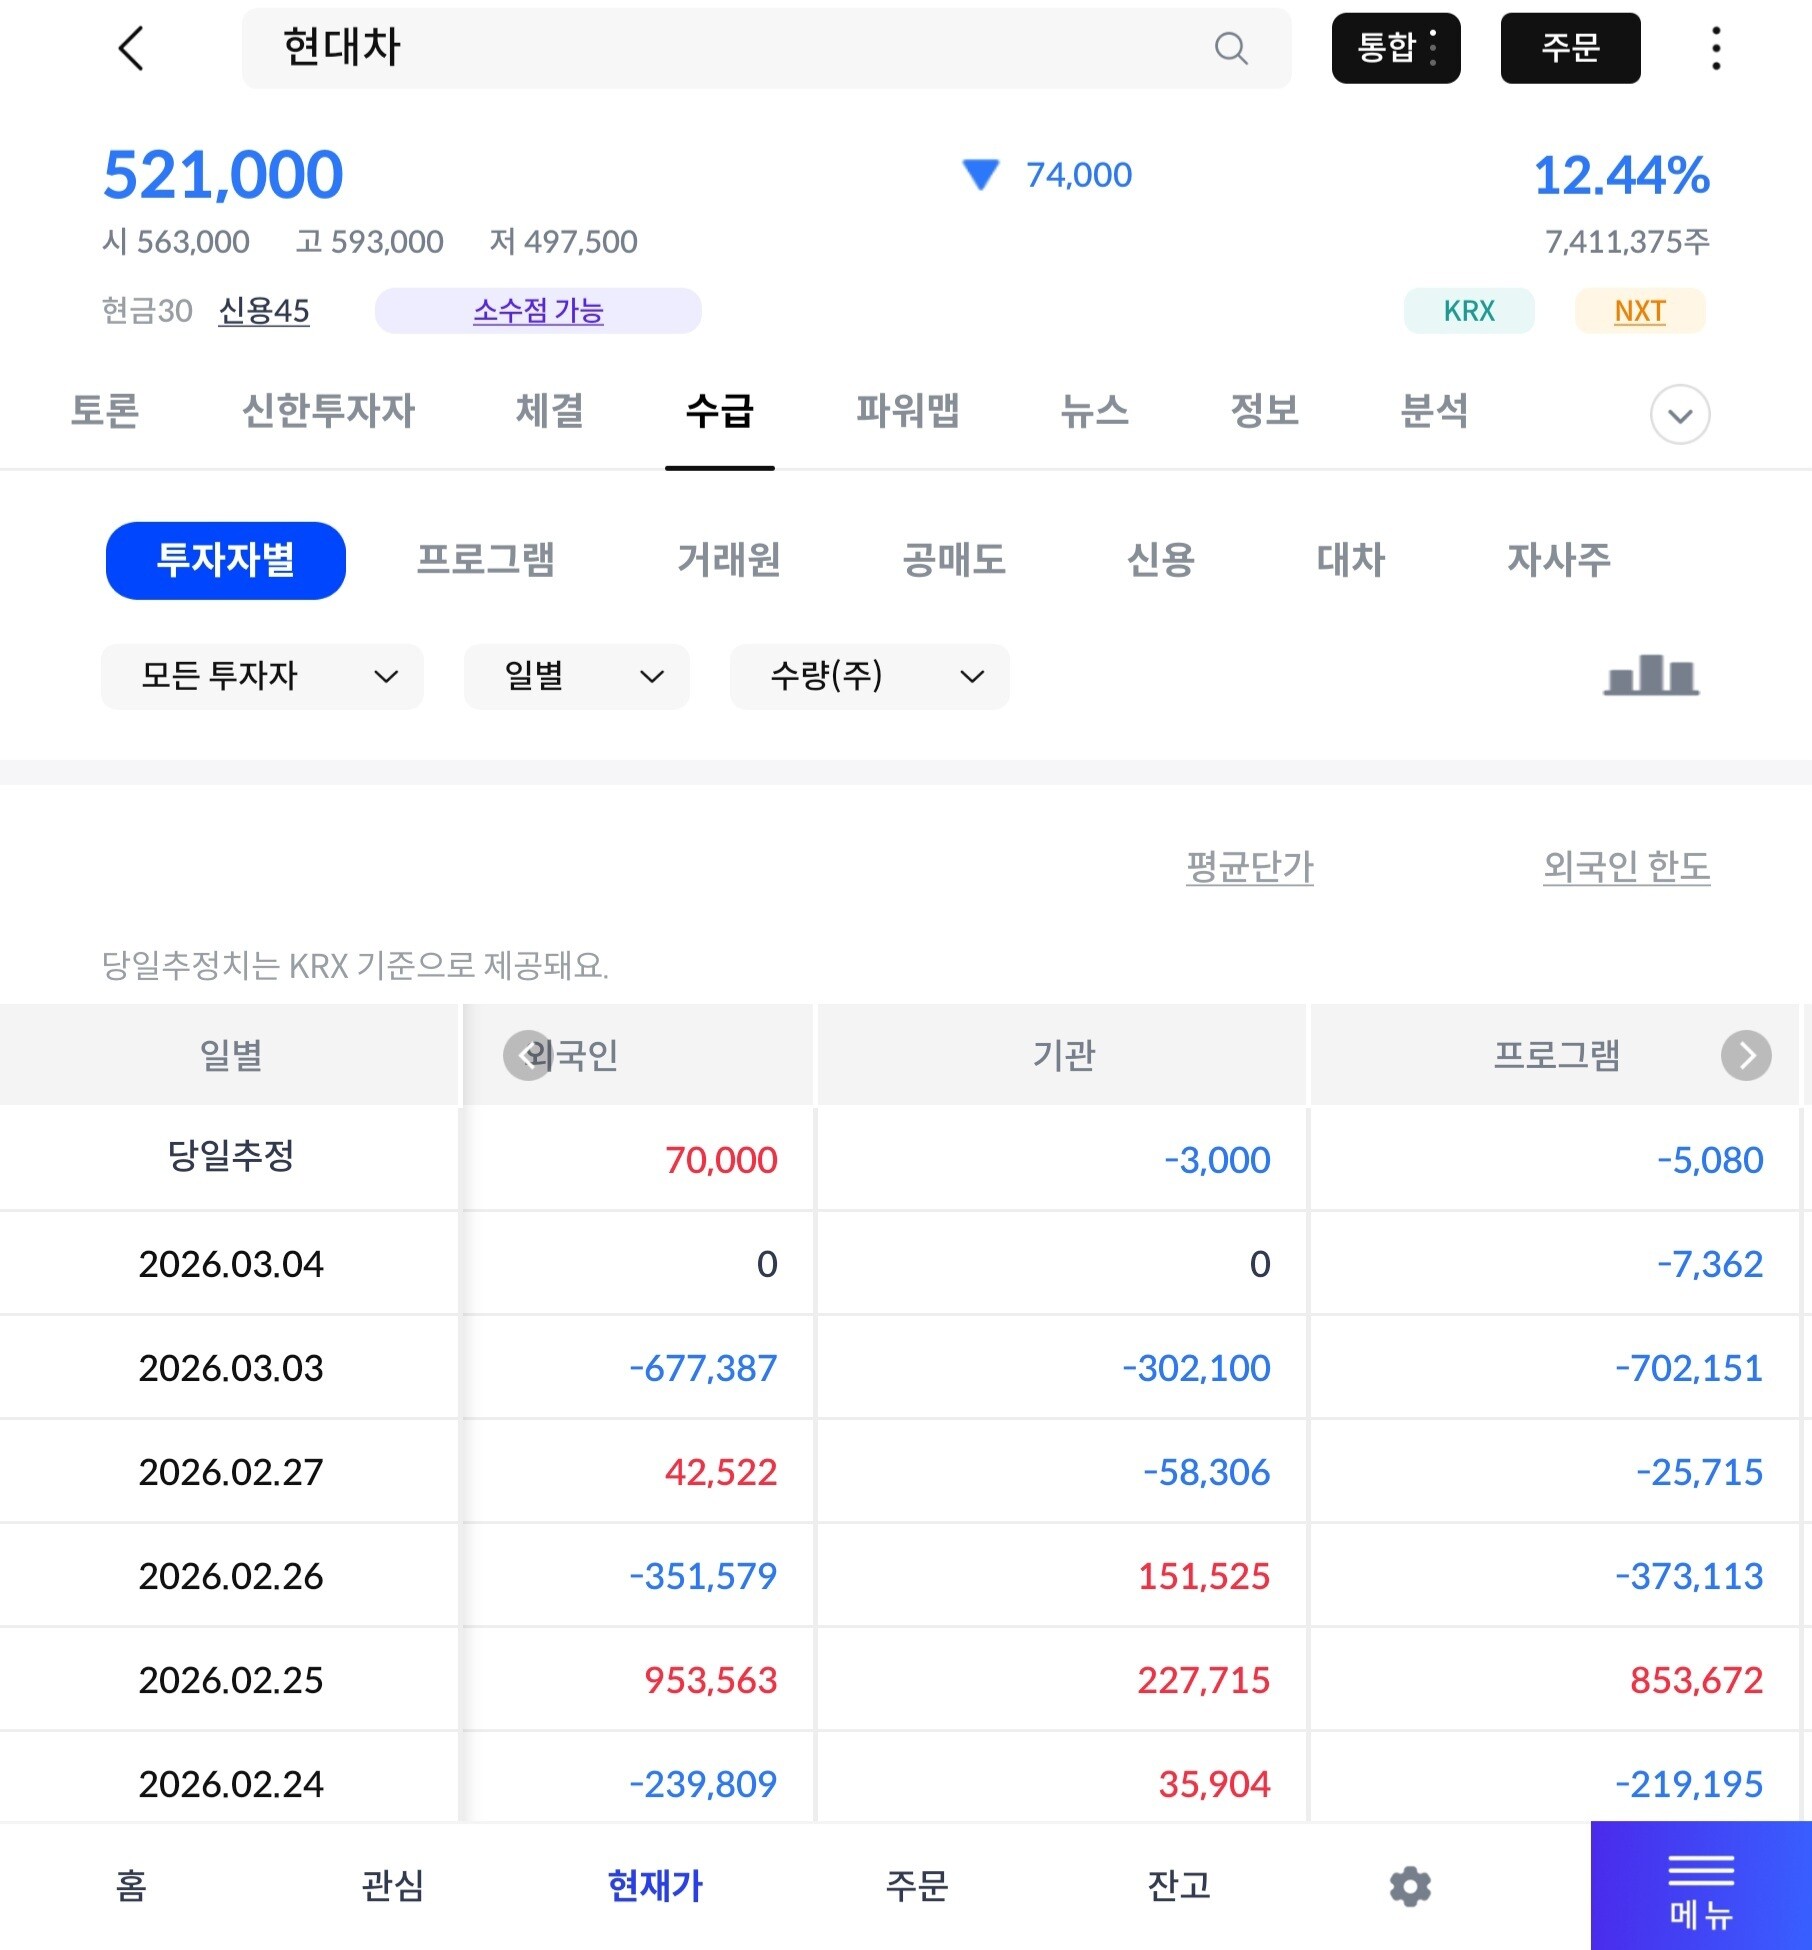Click the 2026.02.25 date row

point(231,1680)
